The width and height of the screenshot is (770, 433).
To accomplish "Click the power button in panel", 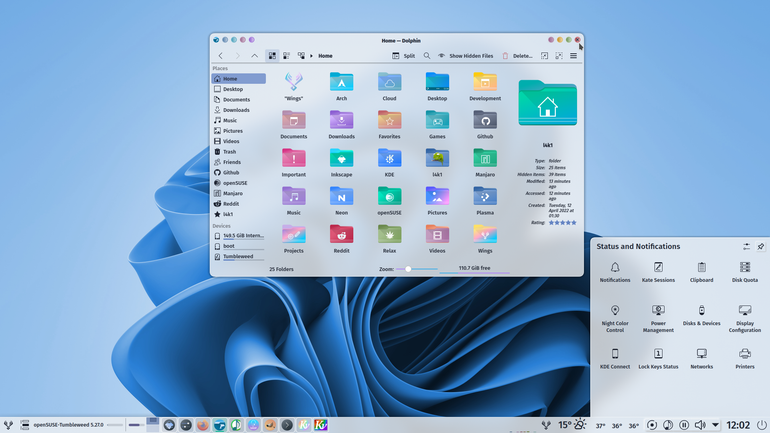I will [762, 425].
